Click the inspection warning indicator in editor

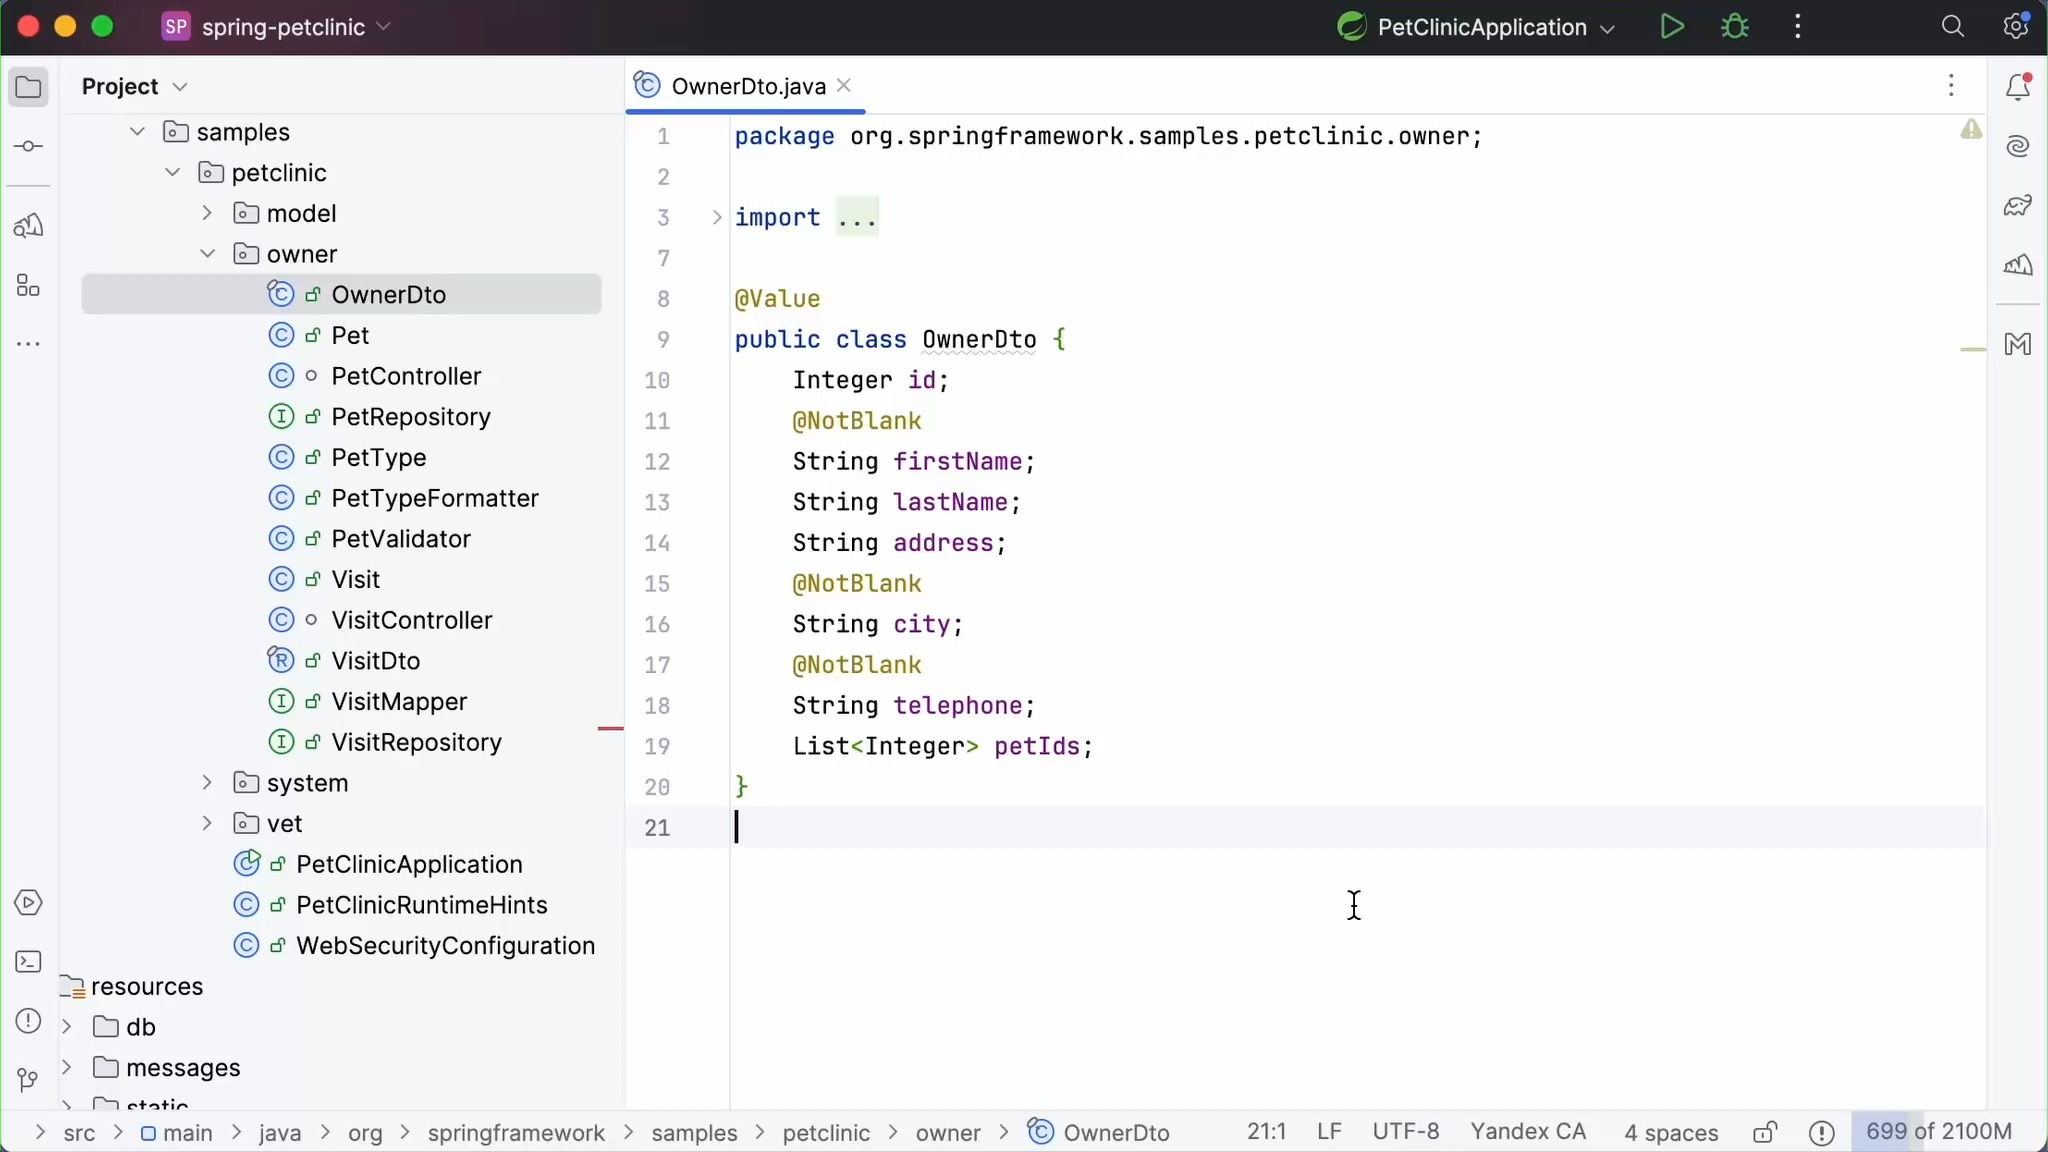[x=1971, y=130]
